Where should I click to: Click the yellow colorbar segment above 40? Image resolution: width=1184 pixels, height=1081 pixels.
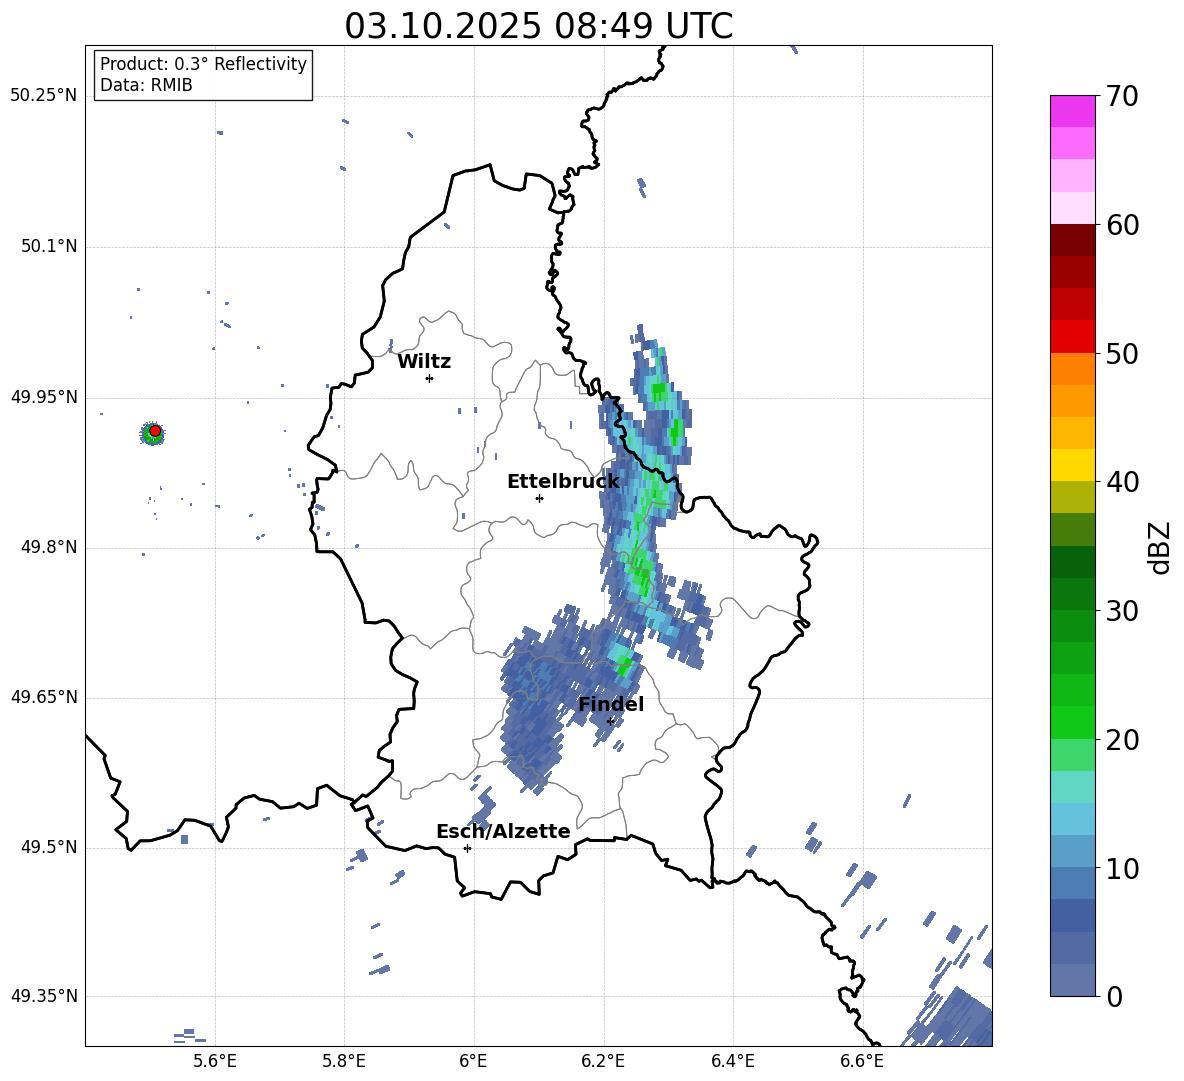pyautogui.click(x=1072, y=465)
